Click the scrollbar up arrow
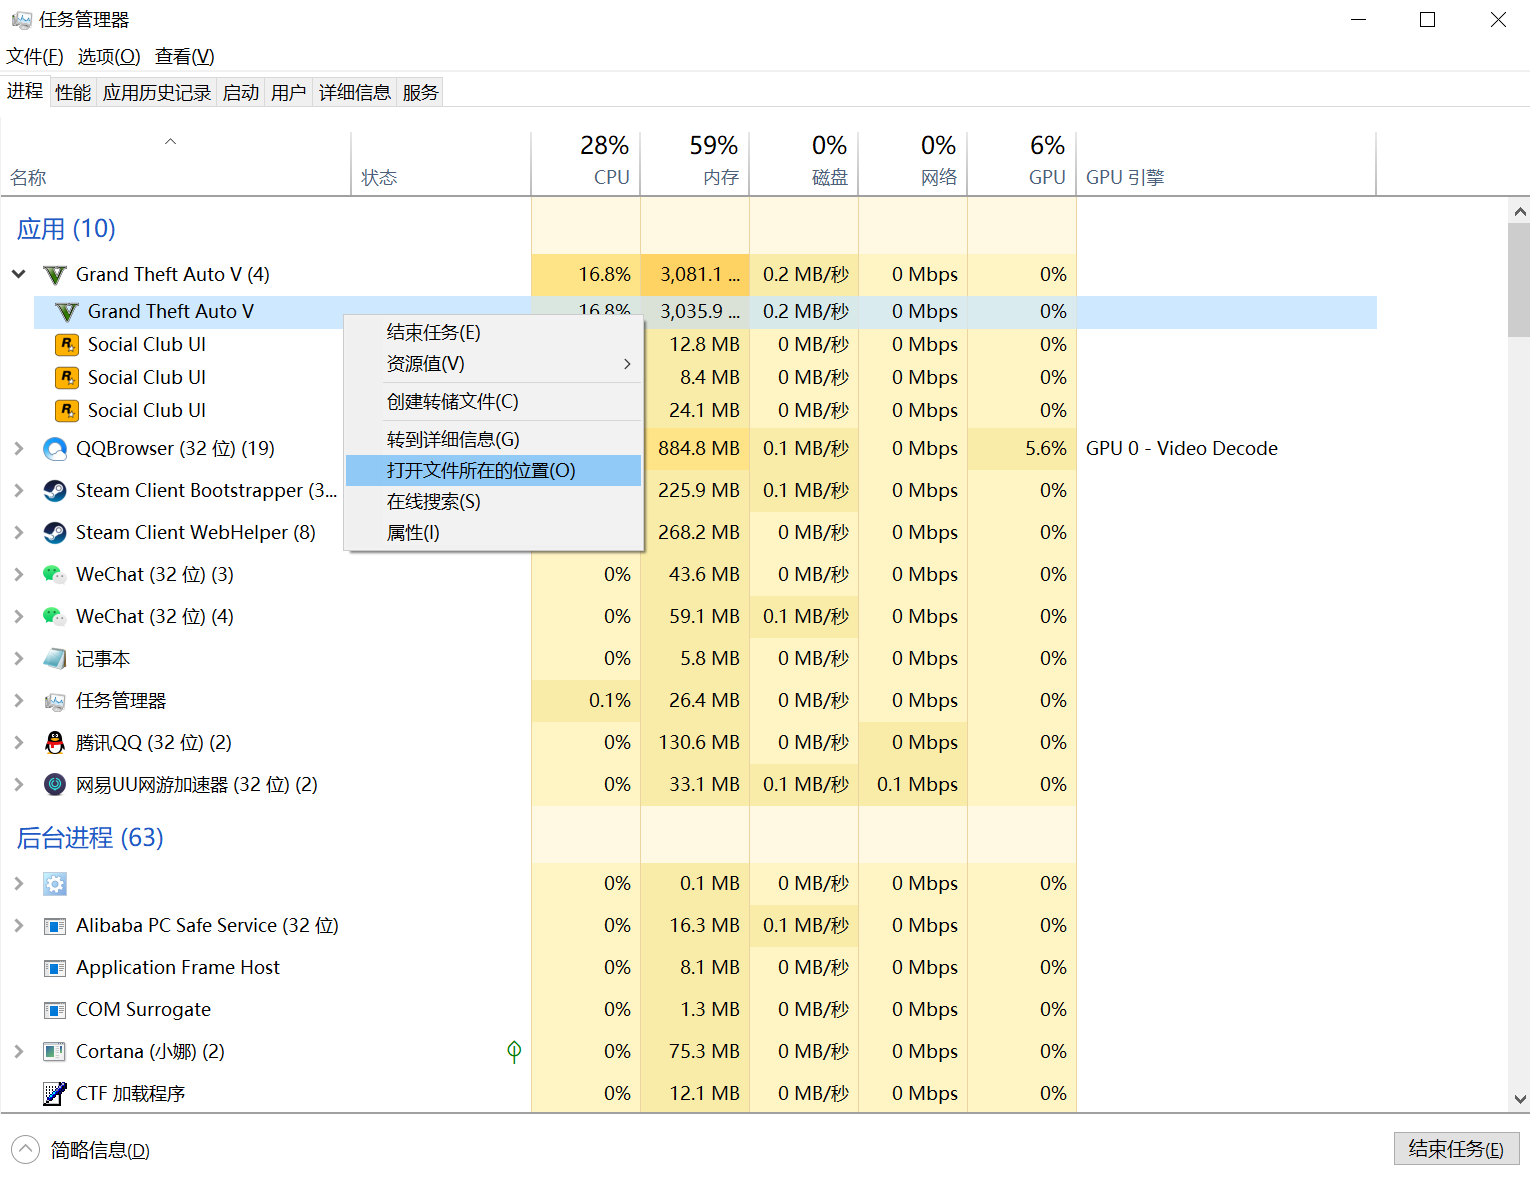 coord(1520,211)
